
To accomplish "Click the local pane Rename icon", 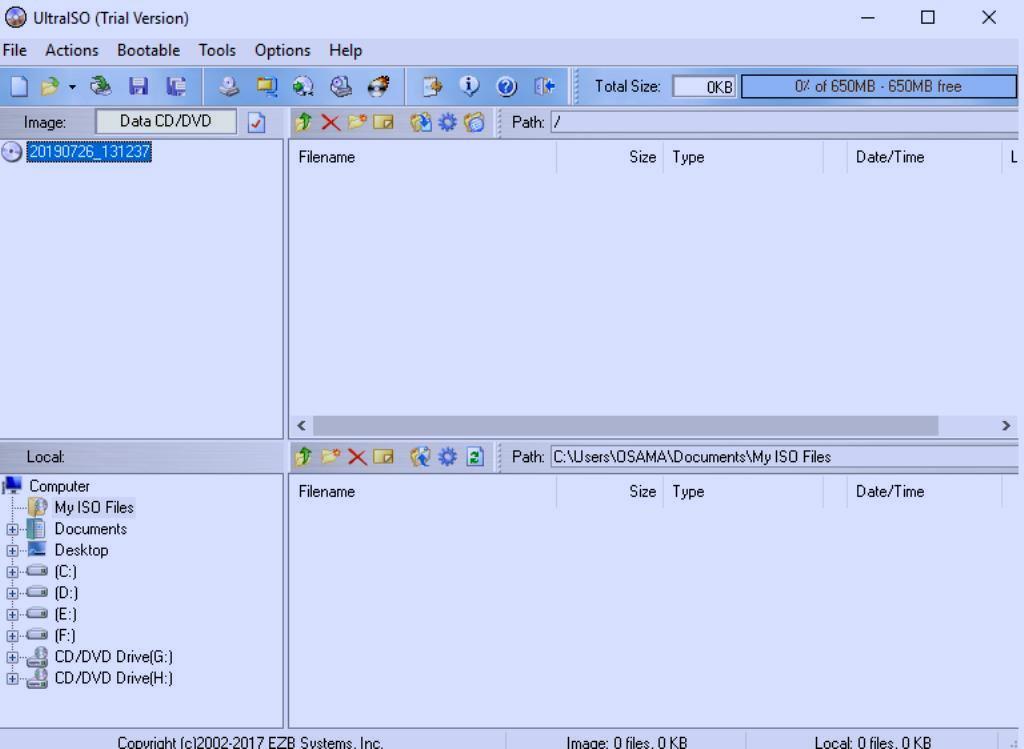I will (x=383, y=456).
